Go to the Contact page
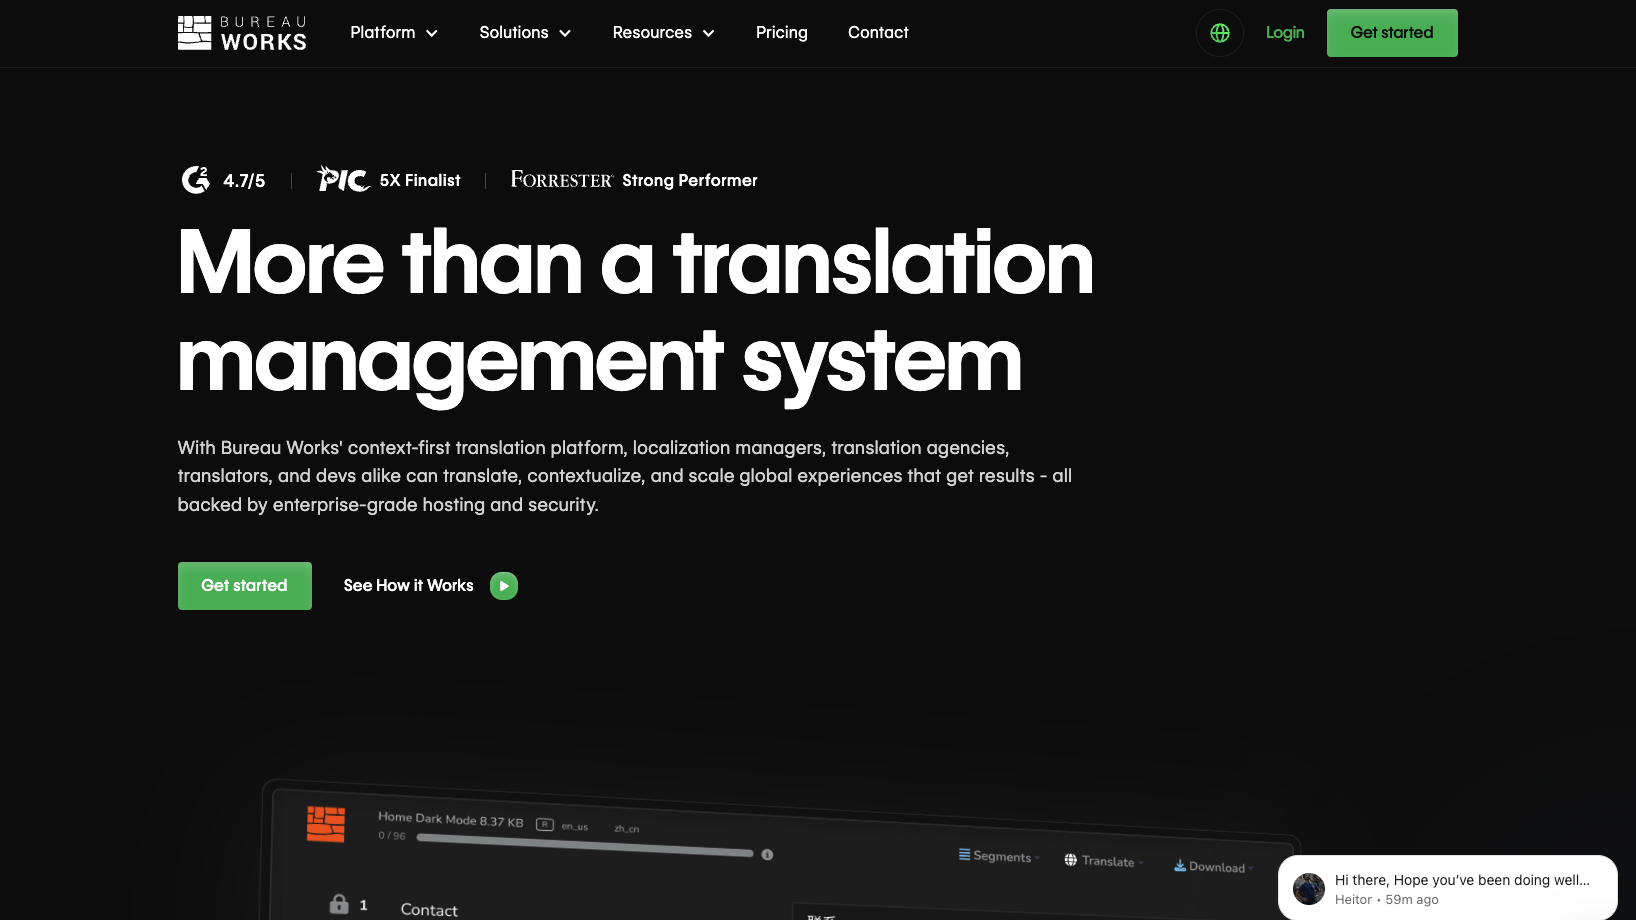Viewport: 1636px width, 920px height. (x=878, y=33)
